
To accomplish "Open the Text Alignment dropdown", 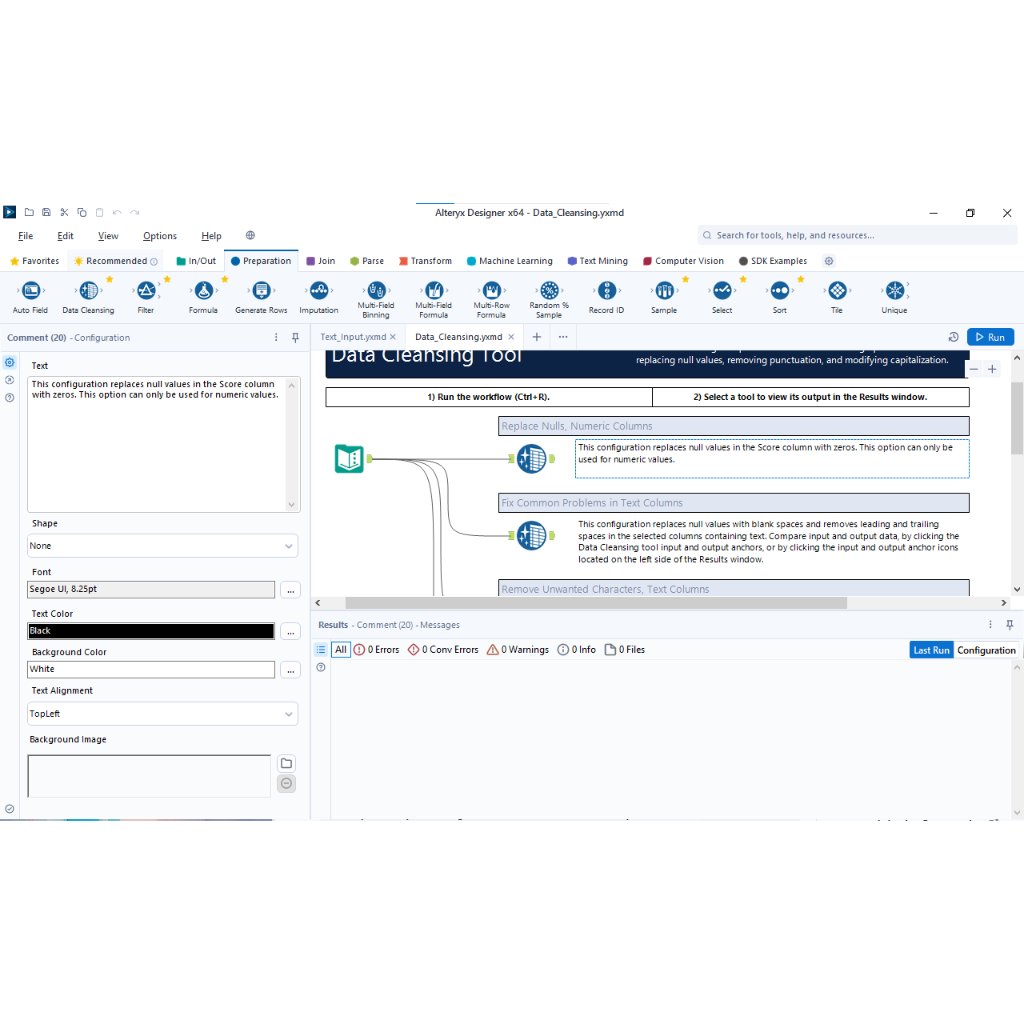I will (163, 714).
